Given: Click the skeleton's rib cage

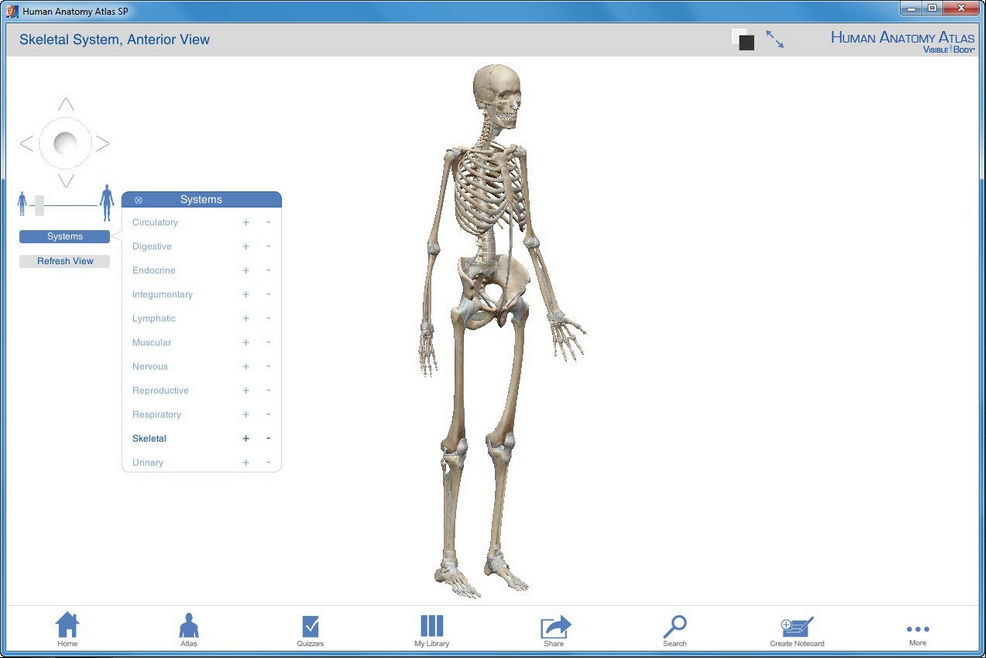Looking at the screenshot, I should point(490,189).
